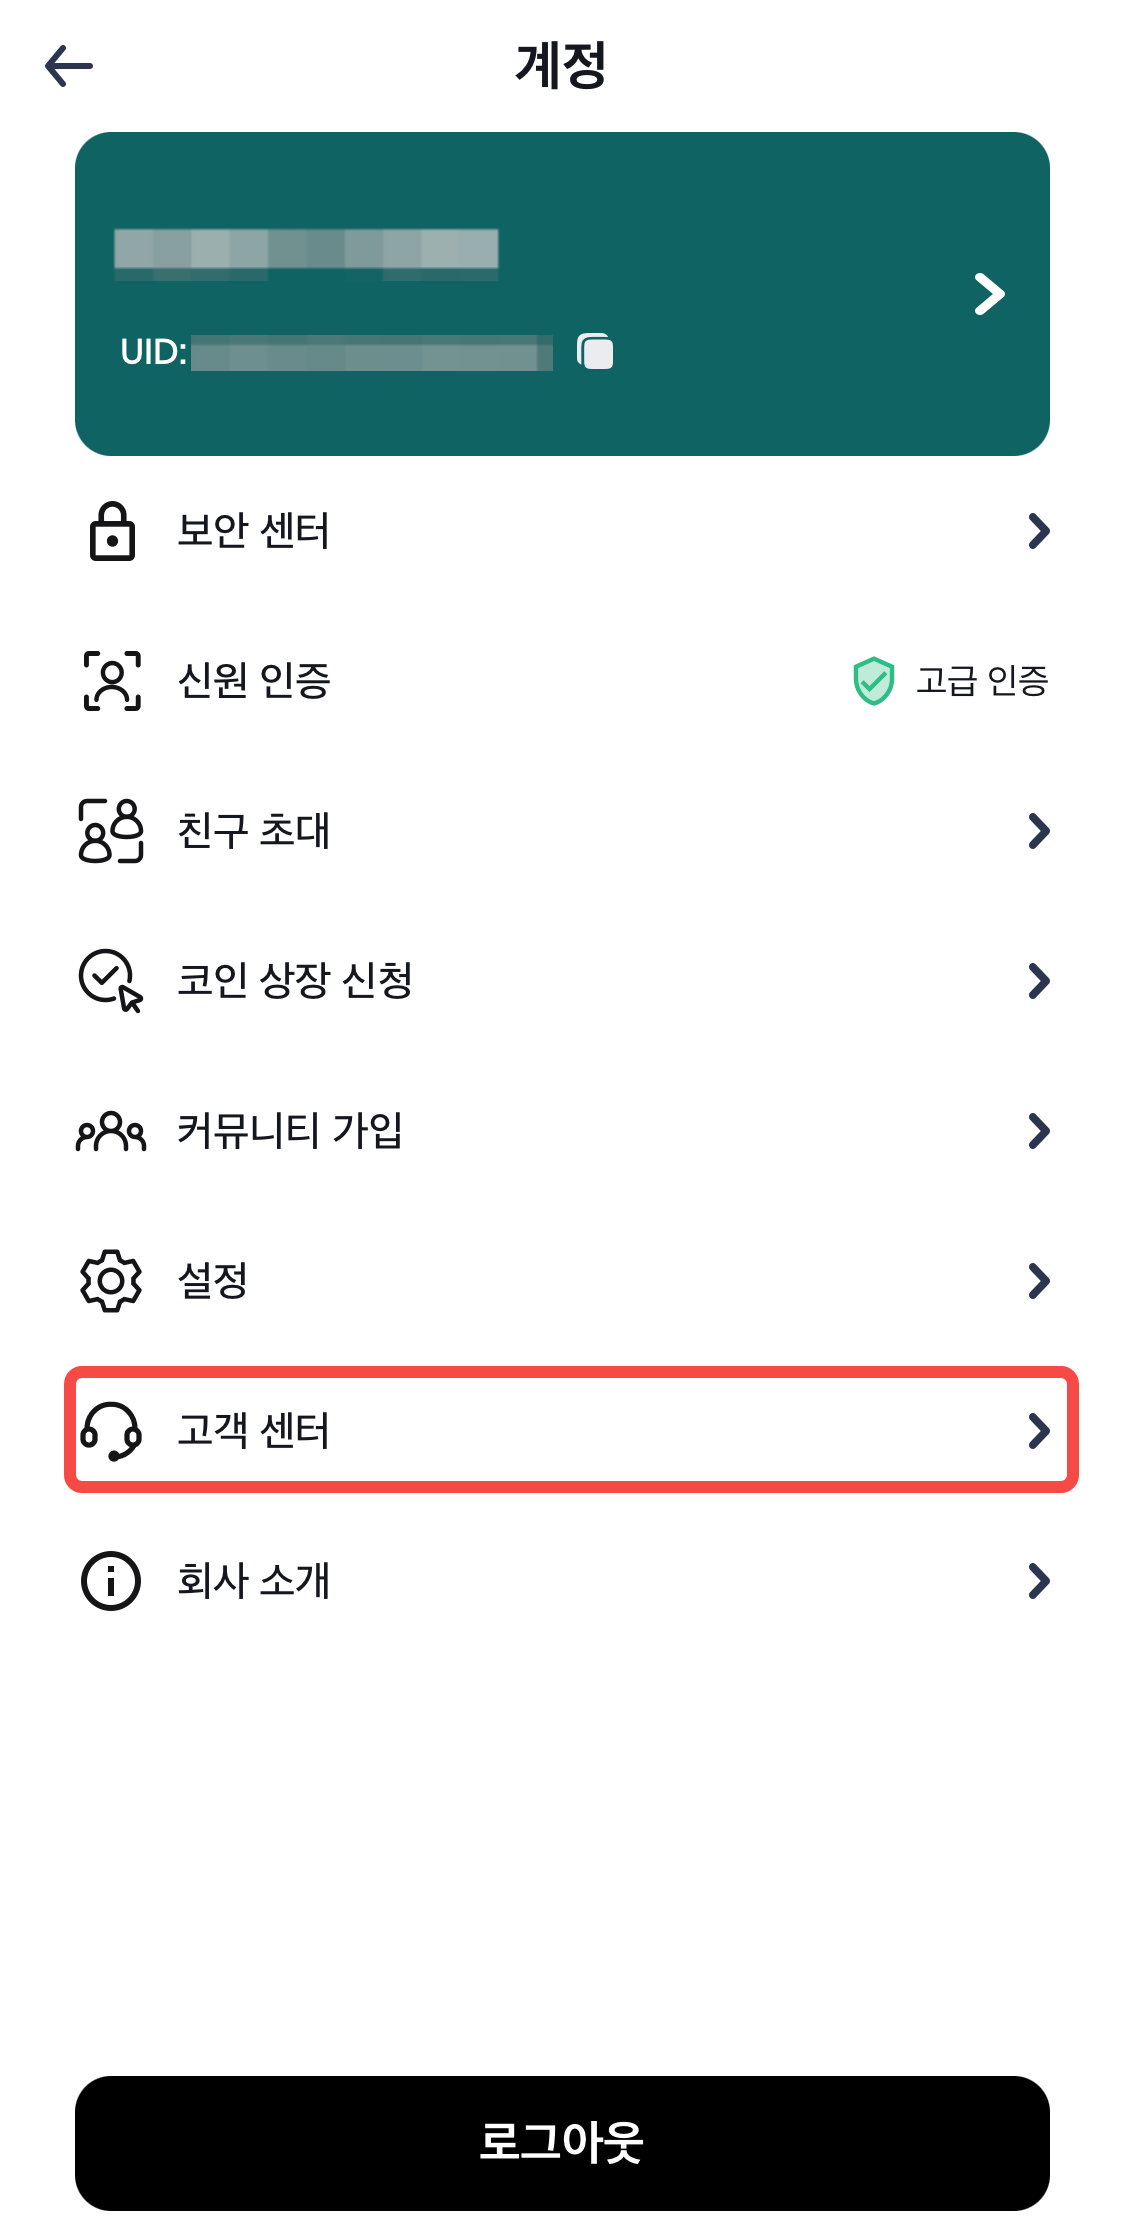This screenshot has width=1125, height=2240.
Task: Tap the settings gear icon
Action: (112, 1281)
